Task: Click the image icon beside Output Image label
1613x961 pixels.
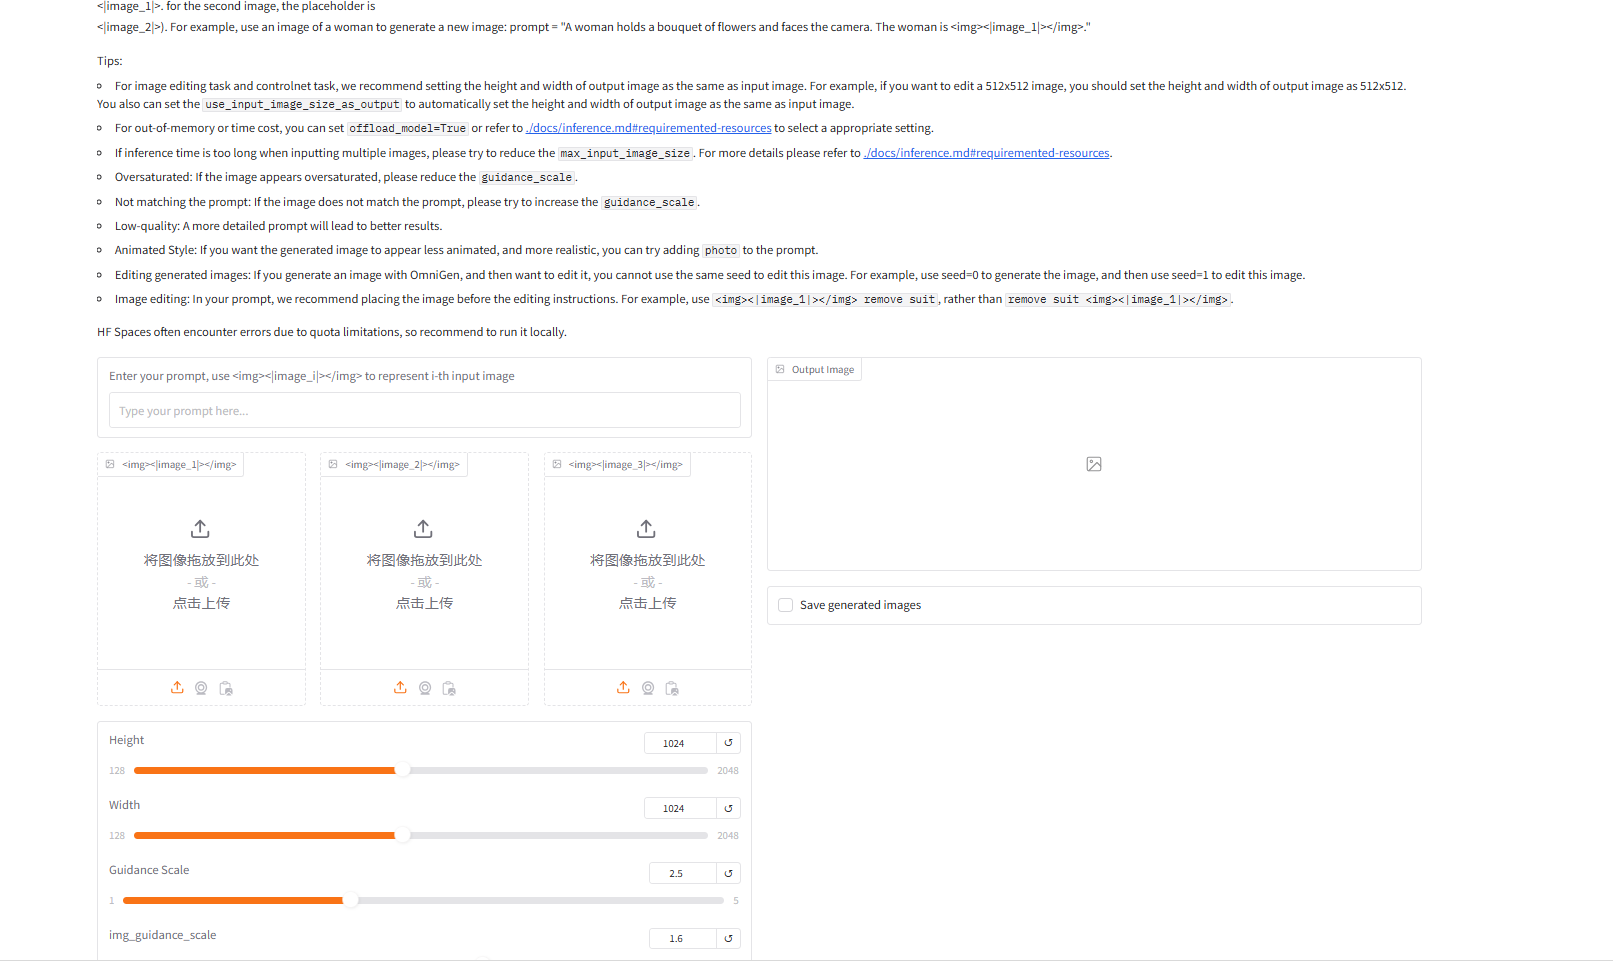Action: 780,369
